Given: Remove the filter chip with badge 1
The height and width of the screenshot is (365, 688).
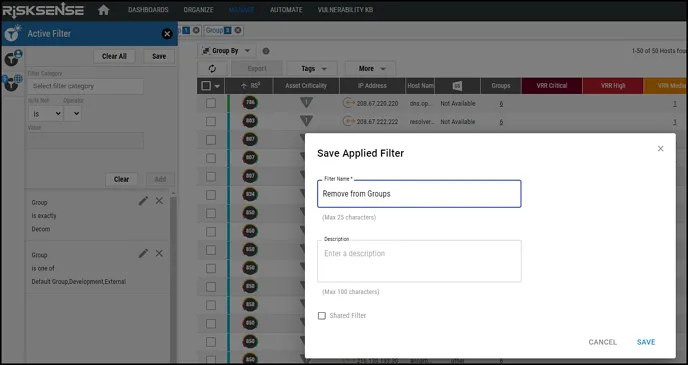Looking at the screenshot, I should [x=196, y=30].
